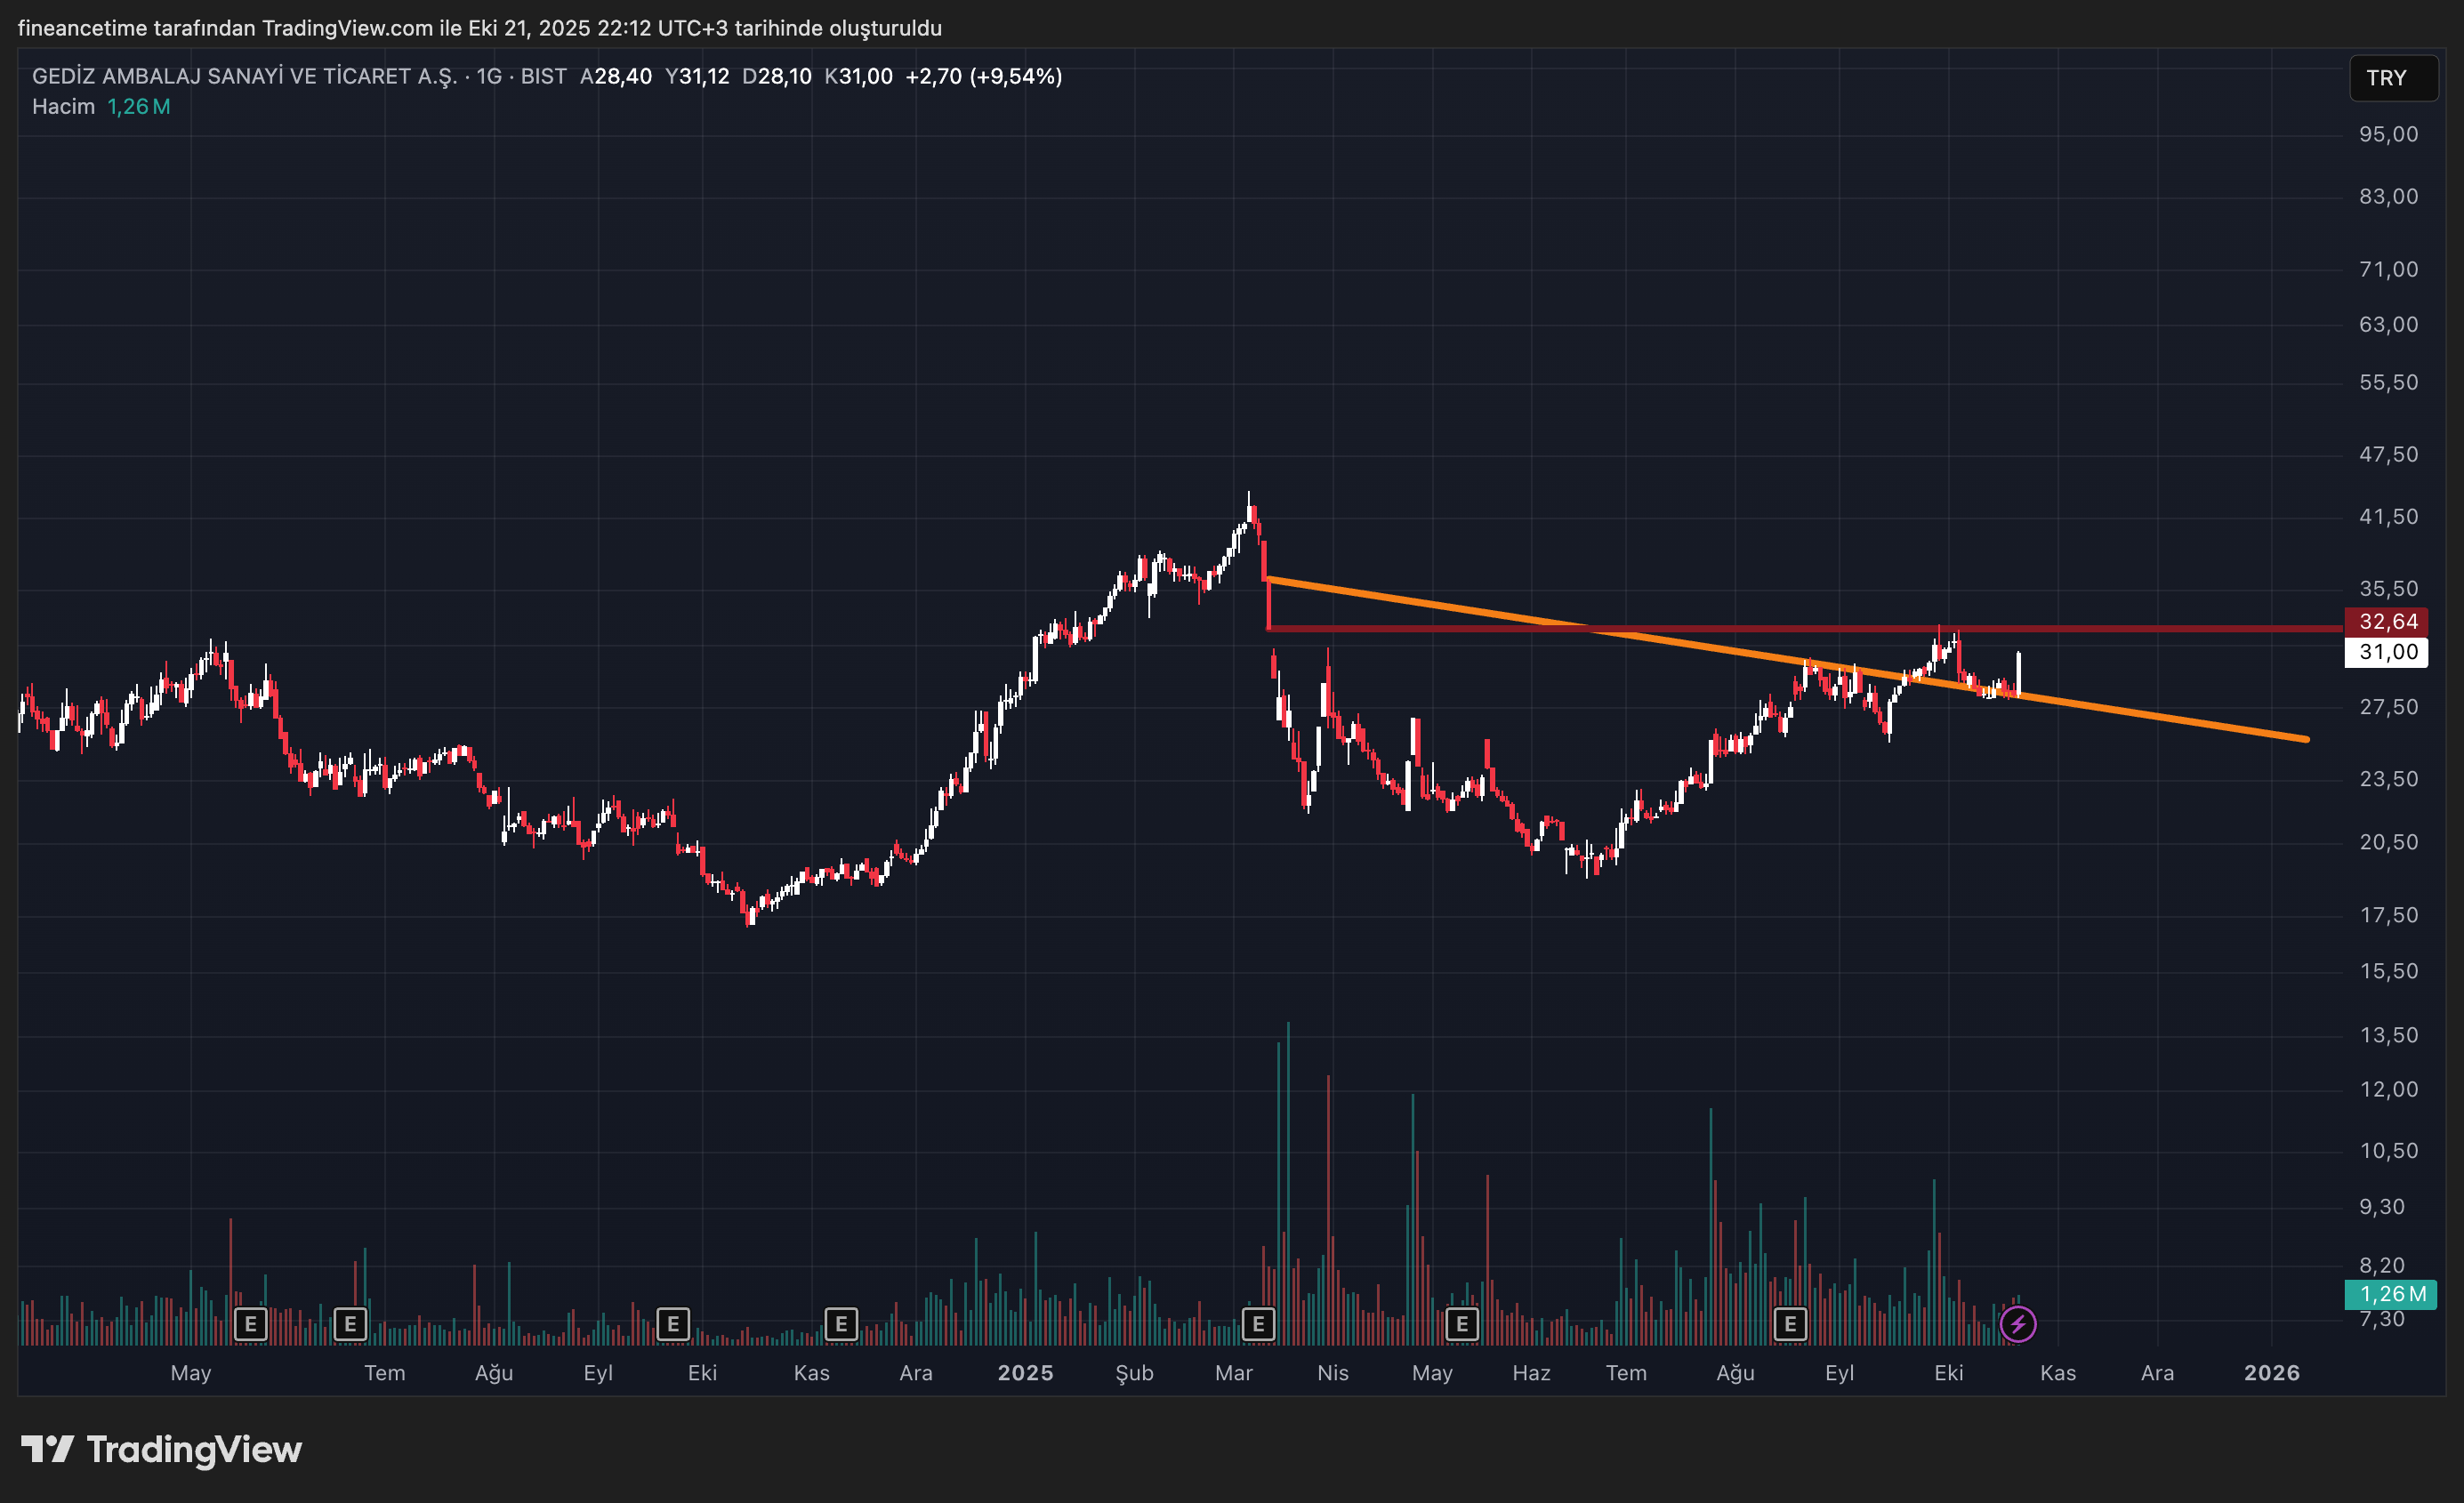
Task: Click the 2026 label on time axis
Action: coord(2271,1372)
